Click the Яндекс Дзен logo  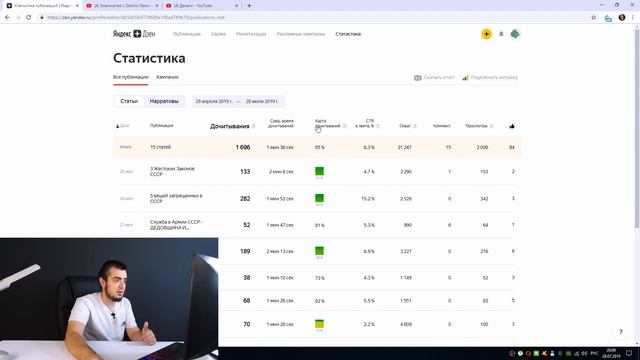[134, 34]
